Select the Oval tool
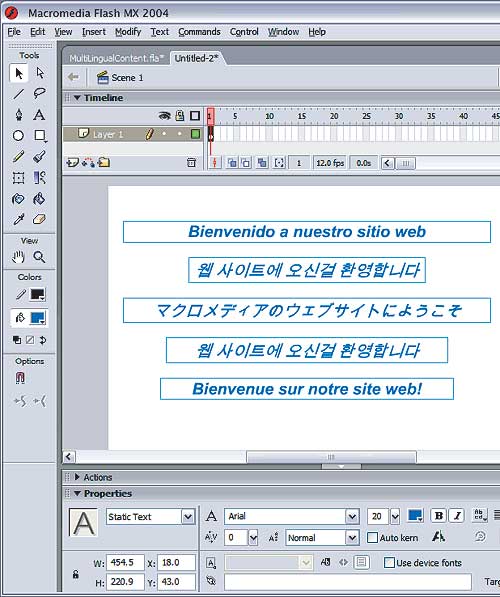 coord(18,136)
